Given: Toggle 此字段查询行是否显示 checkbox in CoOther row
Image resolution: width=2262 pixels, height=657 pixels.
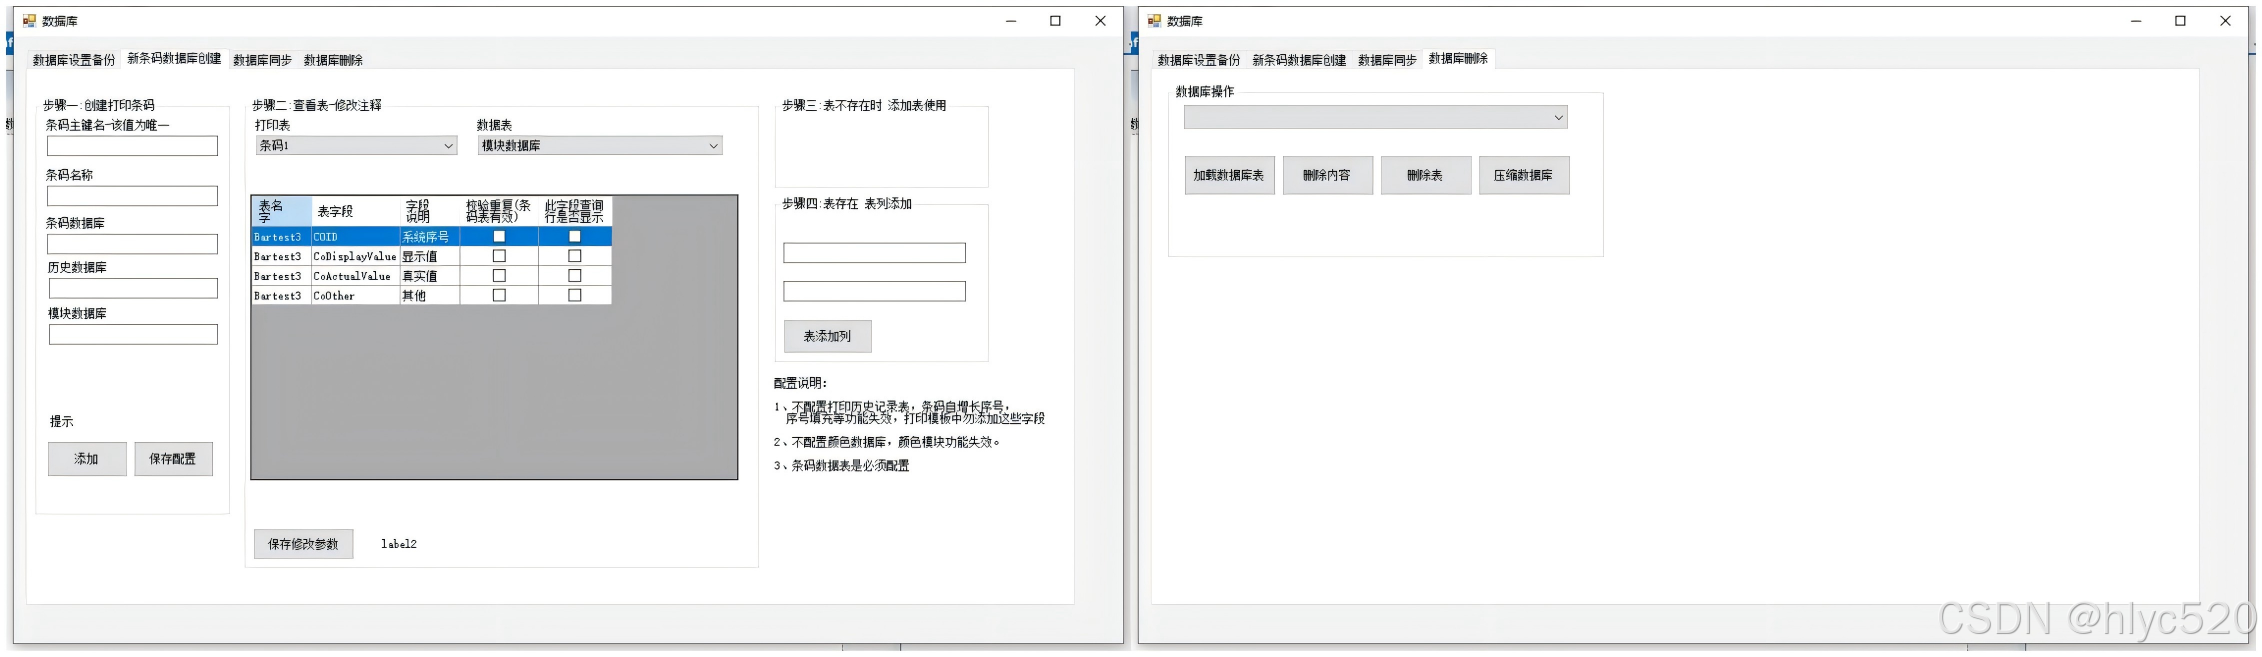Looking at the screenshot, I should [574, 295].
